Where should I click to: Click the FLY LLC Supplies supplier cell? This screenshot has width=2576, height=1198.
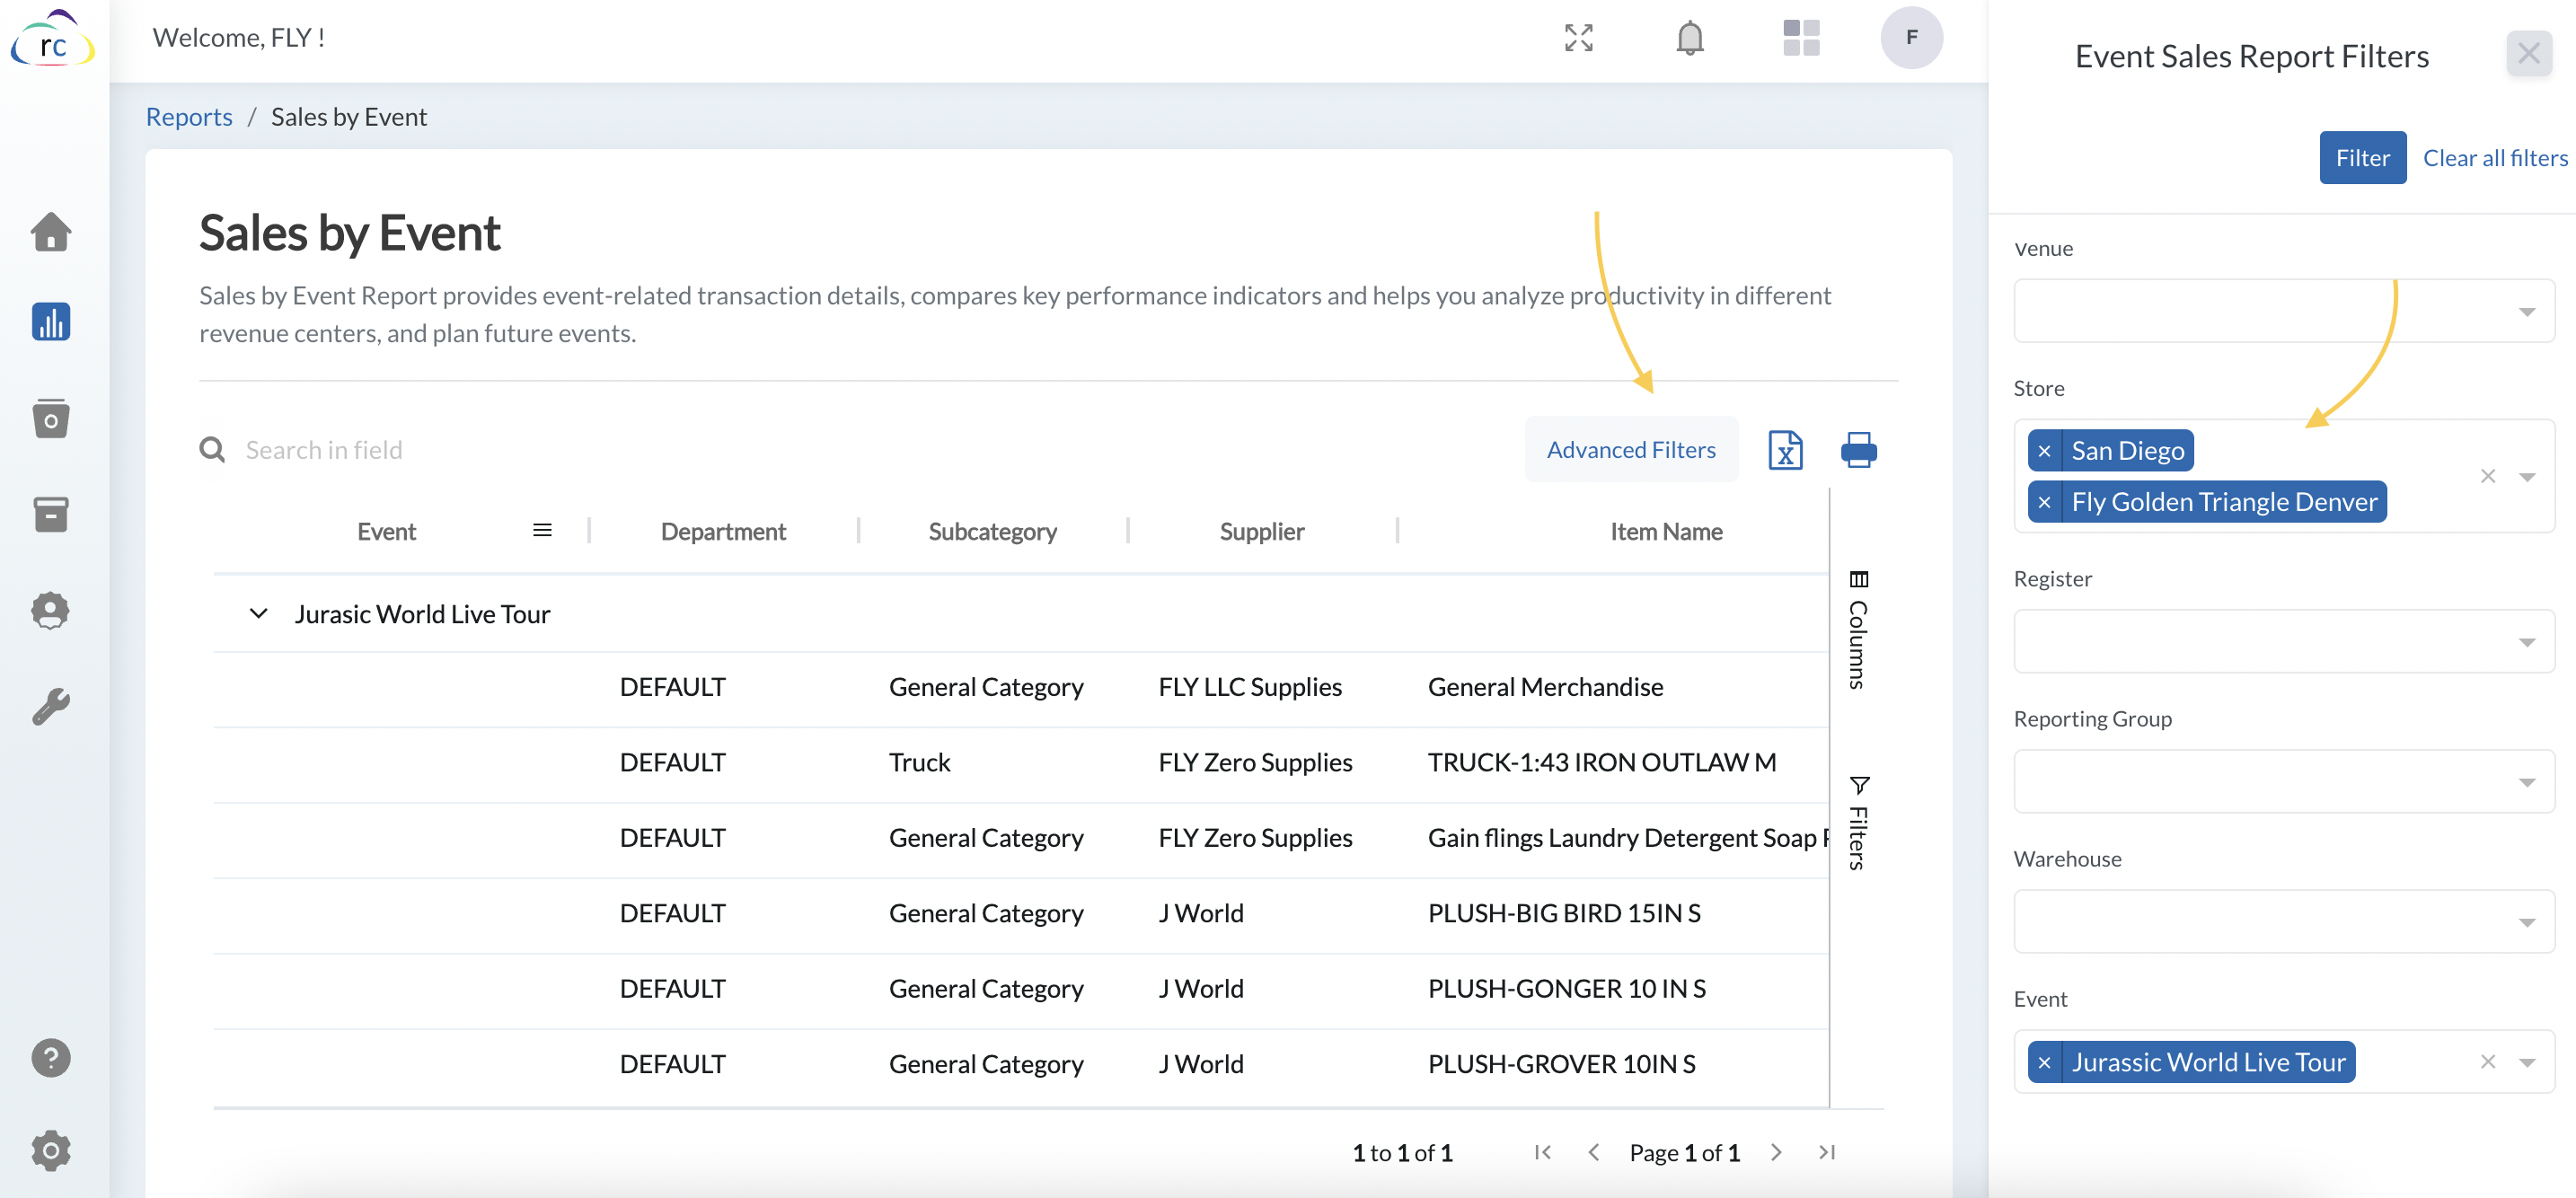(1250, 687)
